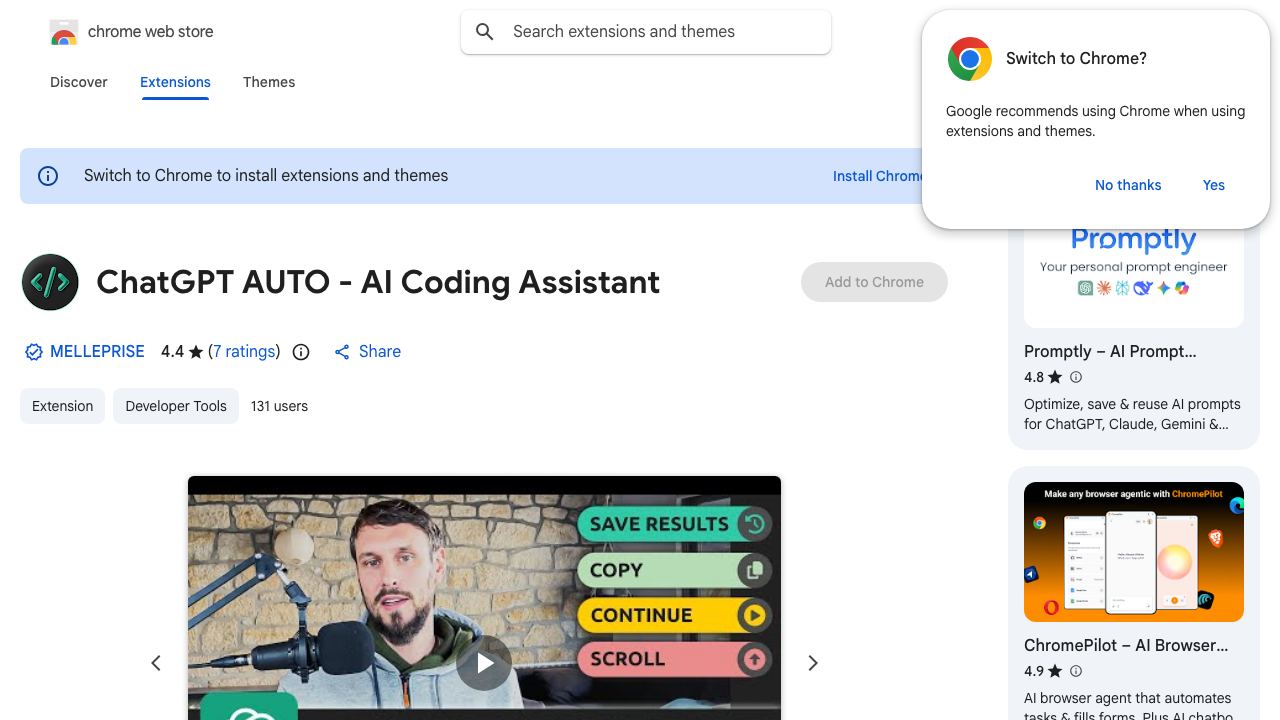Open the 7 ratings link
1280x720 pixels.
[x=245, y=352]
